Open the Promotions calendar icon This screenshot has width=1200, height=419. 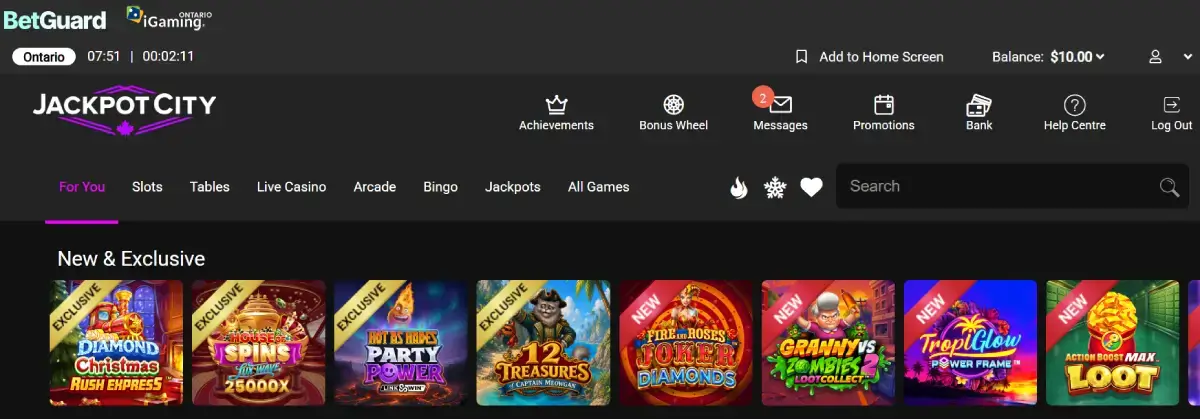pos(883,104)
